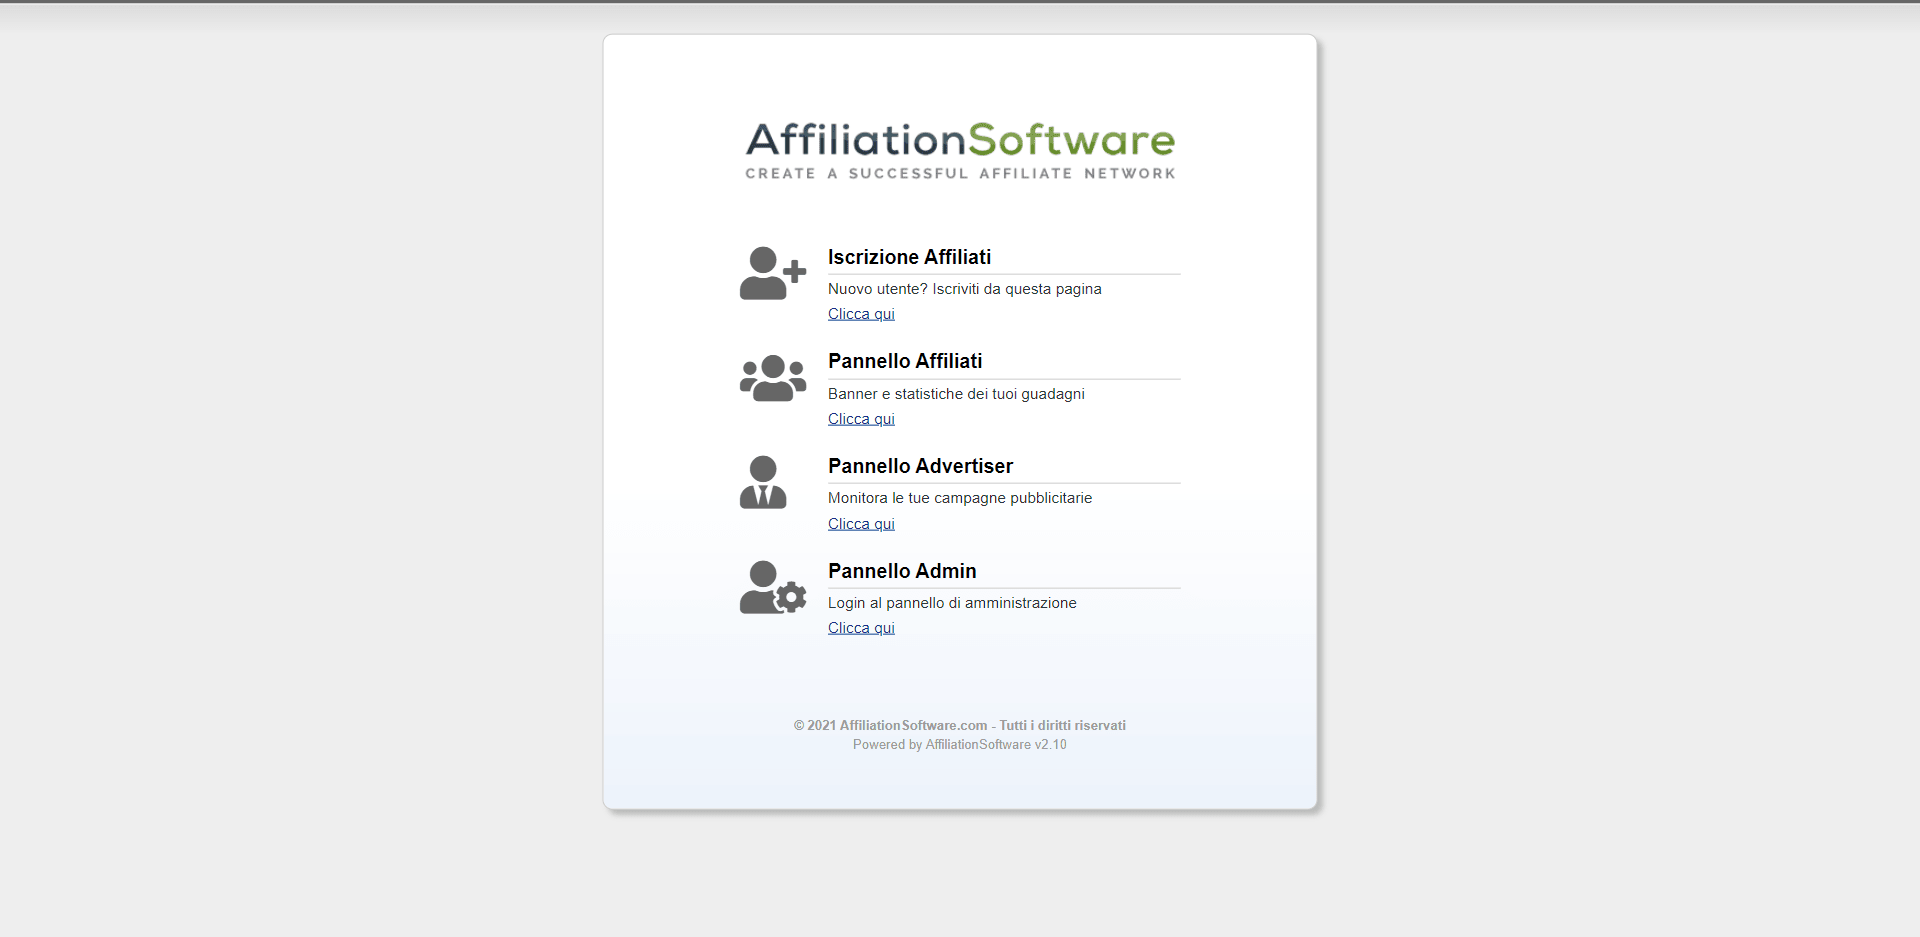Click the 'Pannello Admin' heading
Screen dimensions: 1920x937
coord(902,571)
